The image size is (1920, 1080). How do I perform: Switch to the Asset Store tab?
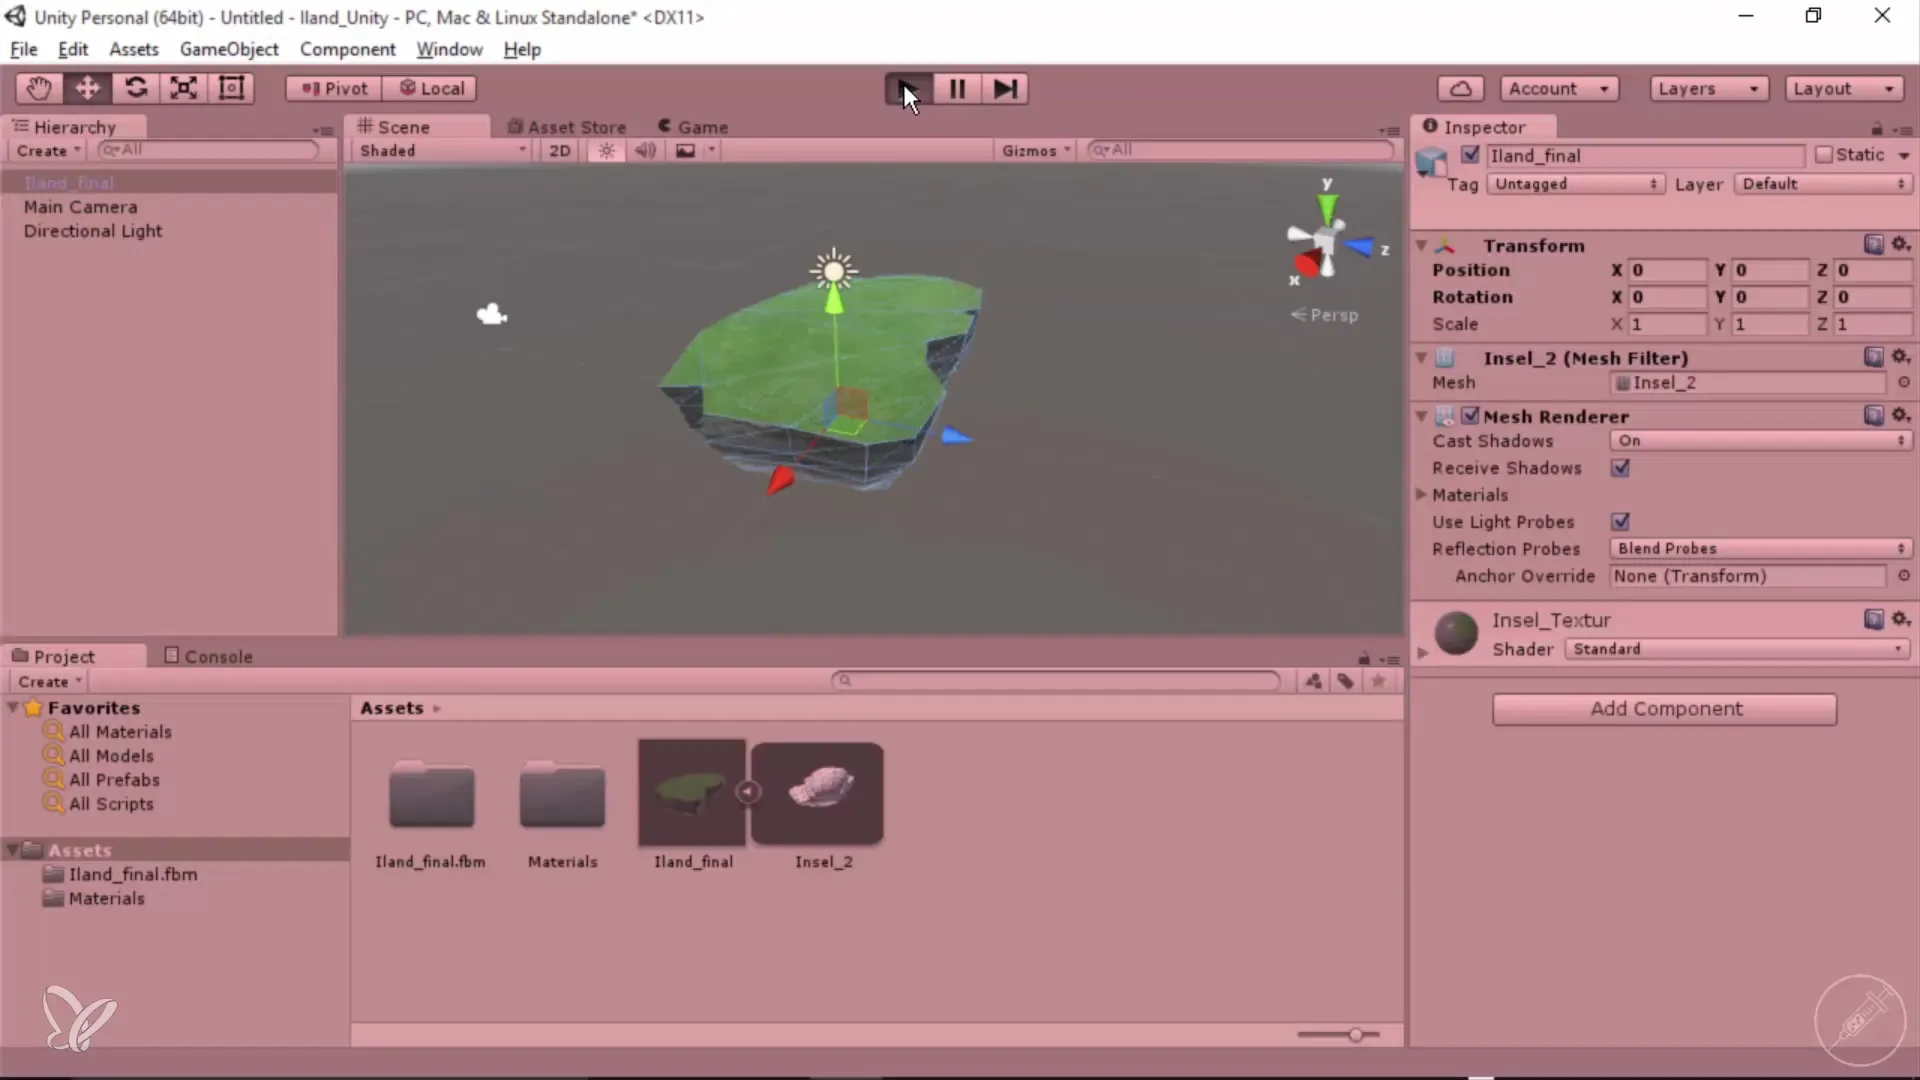[x=567, y=127]
